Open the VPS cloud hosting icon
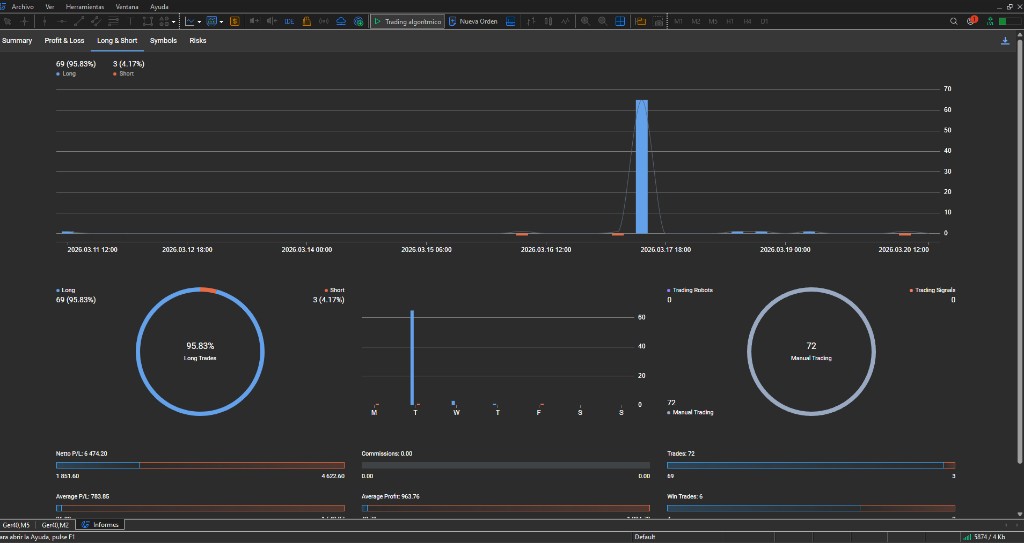 pyautogui.click(x=341, y=21)
